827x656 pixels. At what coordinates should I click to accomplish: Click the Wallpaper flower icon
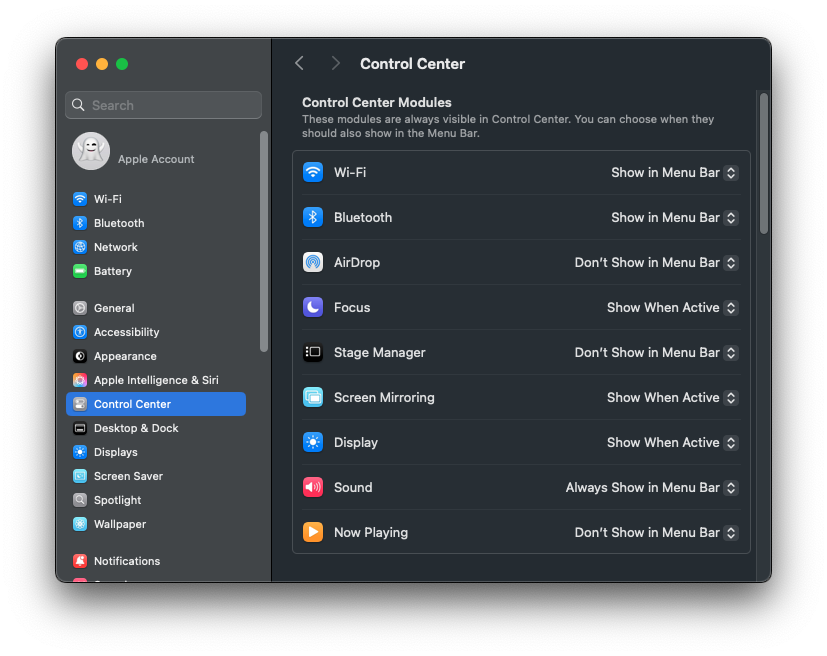(80, 524)
